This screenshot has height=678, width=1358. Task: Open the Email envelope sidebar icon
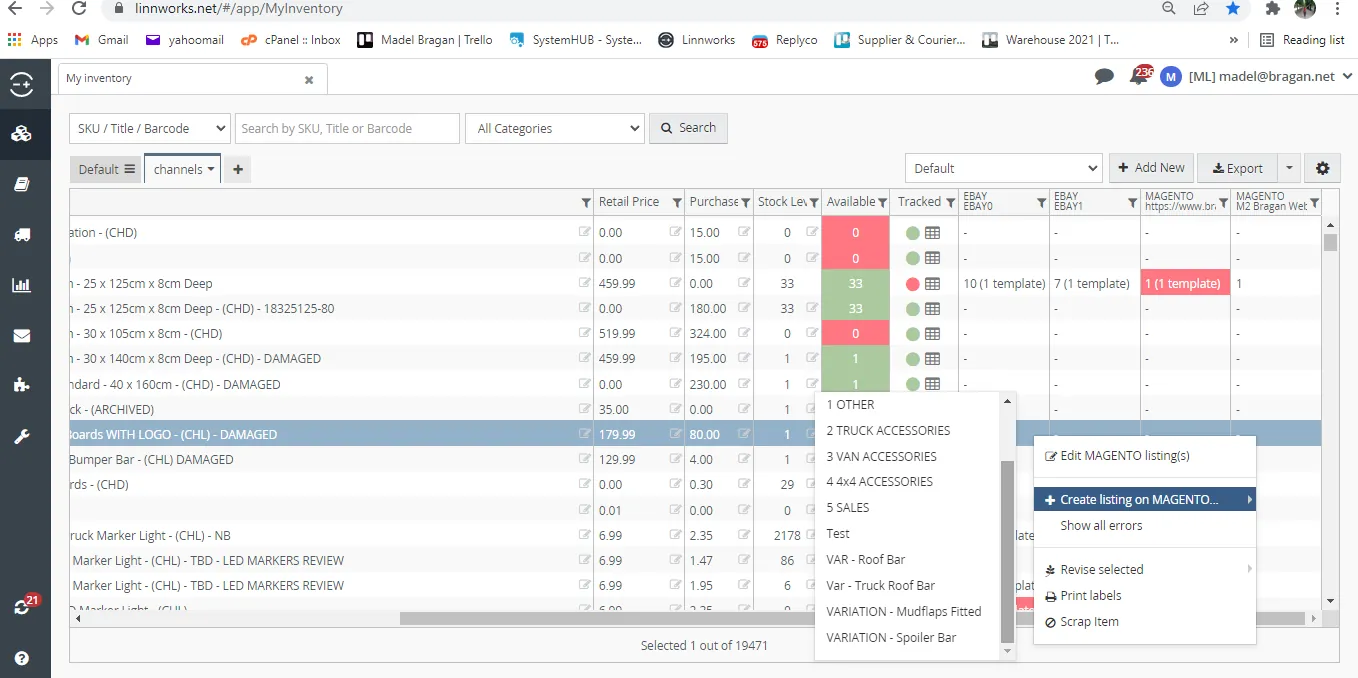point(21,336)
